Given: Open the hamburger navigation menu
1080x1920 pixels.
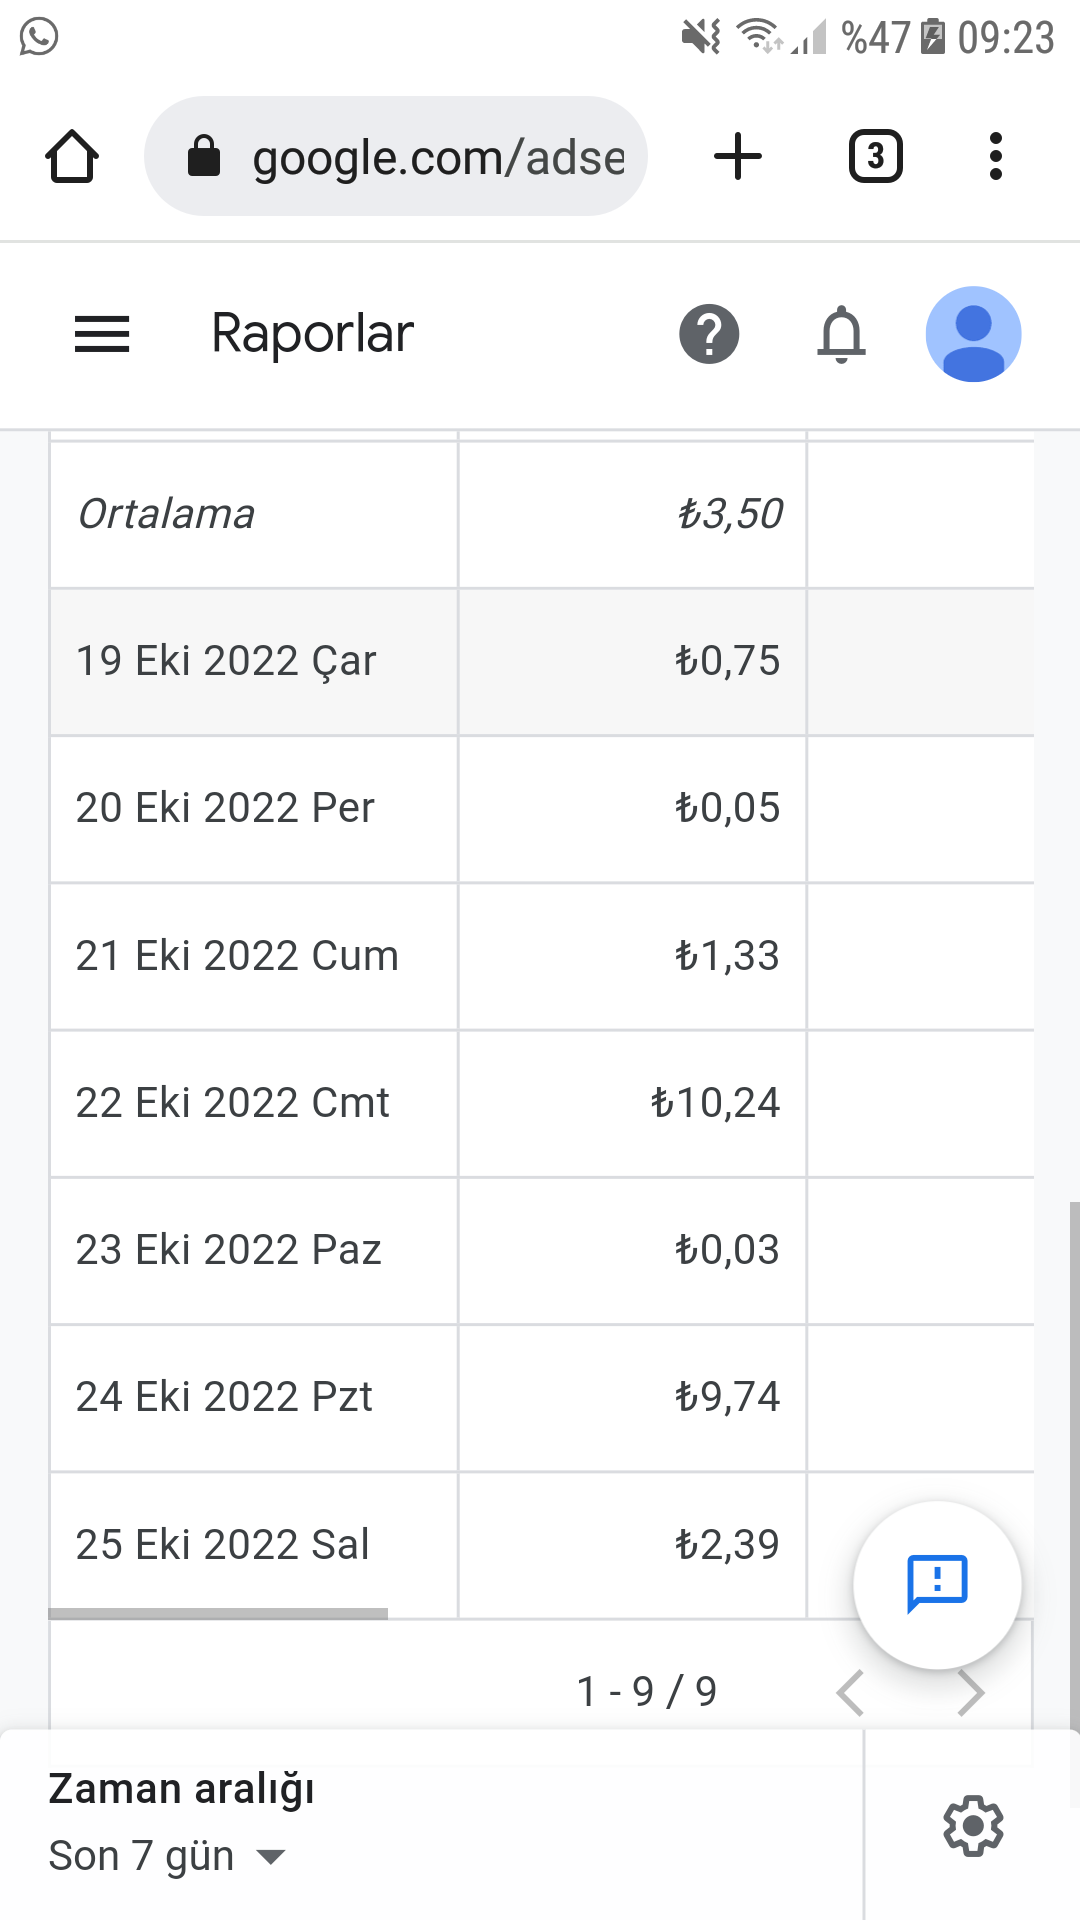Looking at the screenshot, I should pyautogui.click(x=102, y=334).
